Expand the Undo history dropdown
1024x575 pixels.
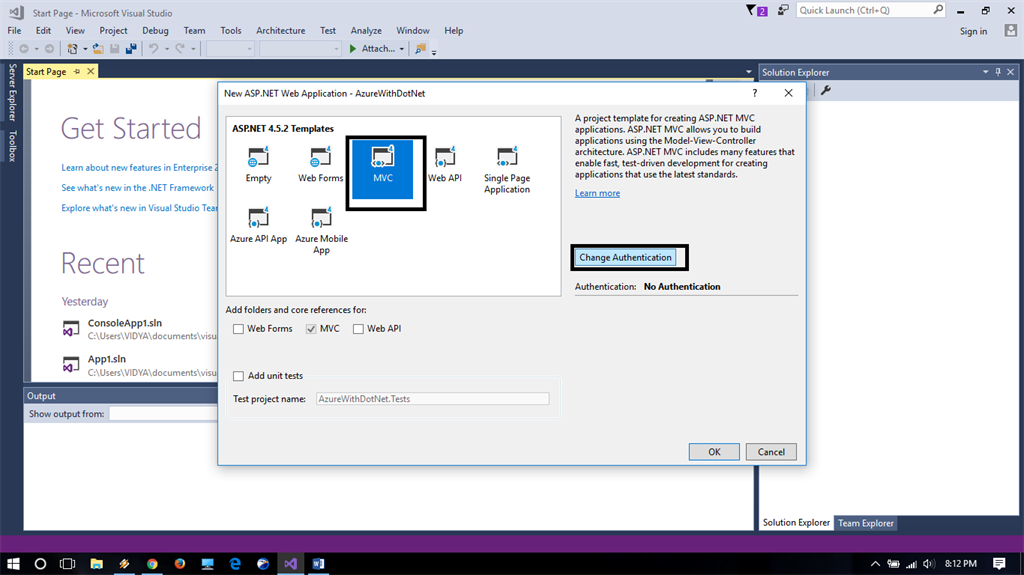[167, 49]
